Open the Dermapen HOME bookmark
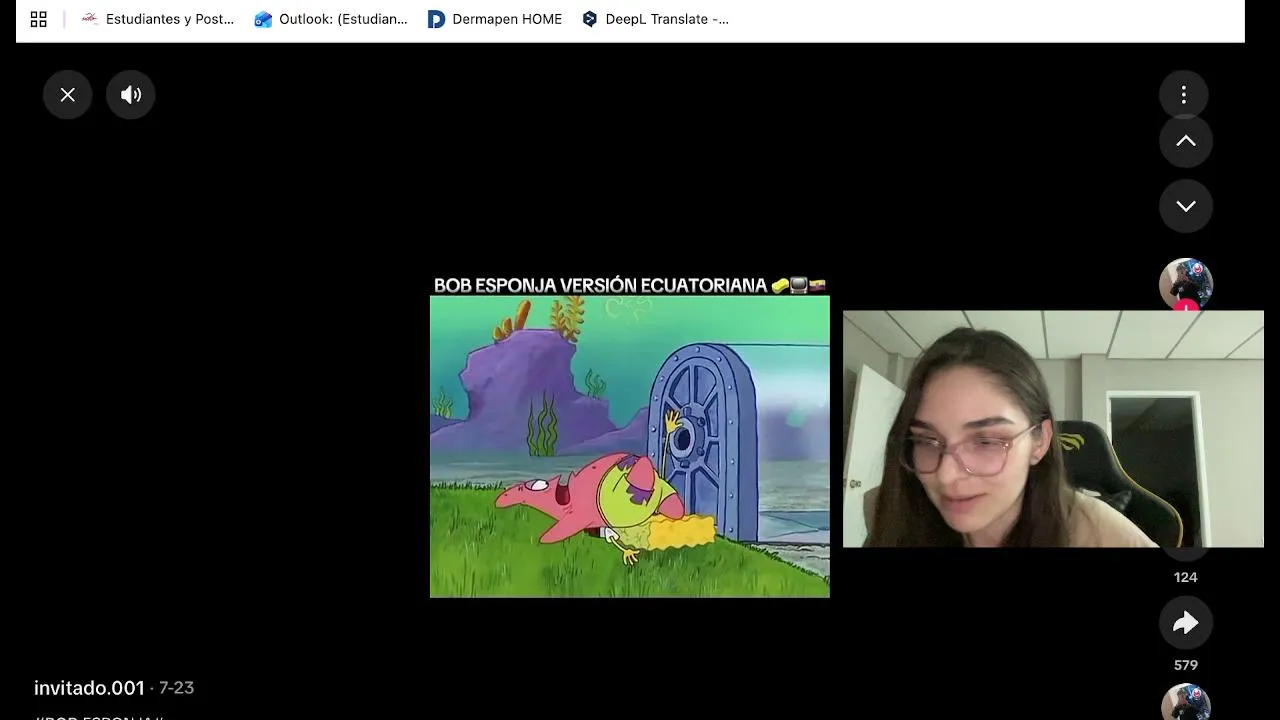 [495, 19]
